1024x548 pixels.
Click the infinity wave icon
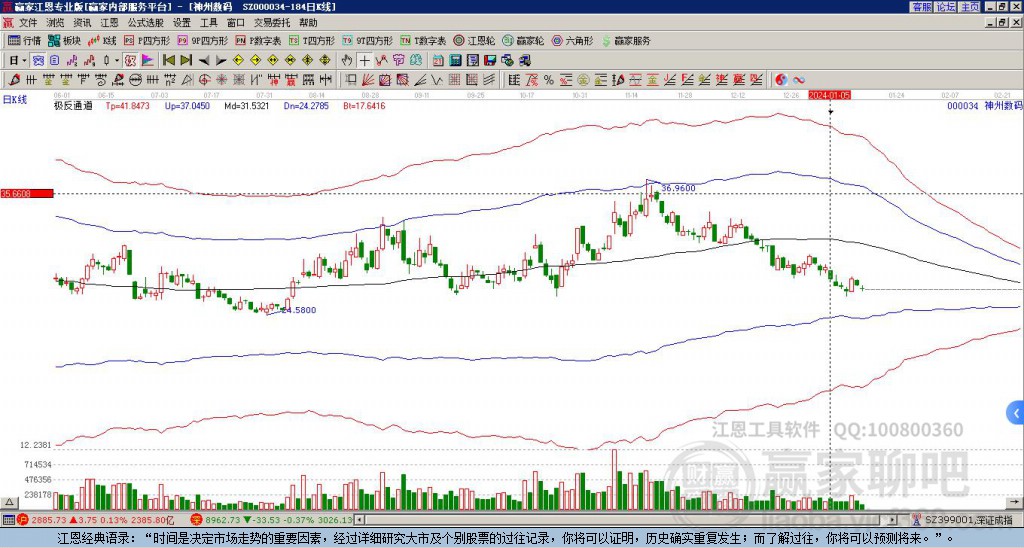point(799,80)
